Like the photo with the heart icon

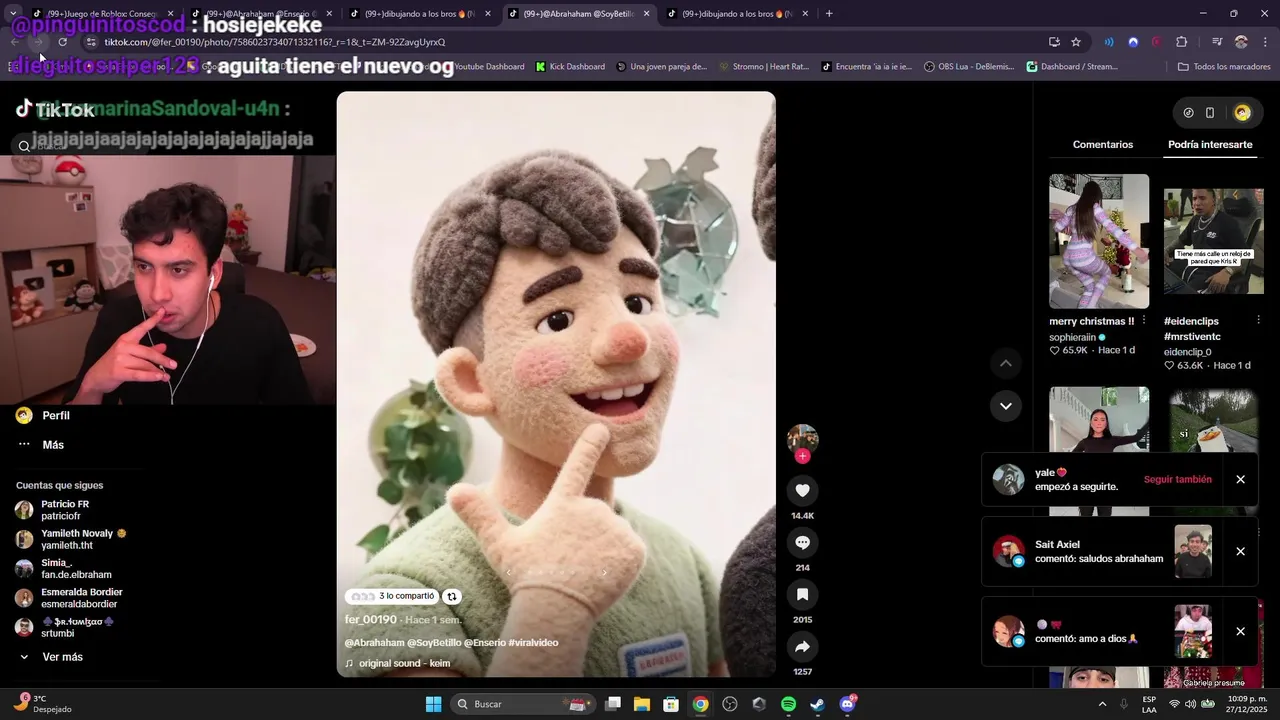coord(802,490)
